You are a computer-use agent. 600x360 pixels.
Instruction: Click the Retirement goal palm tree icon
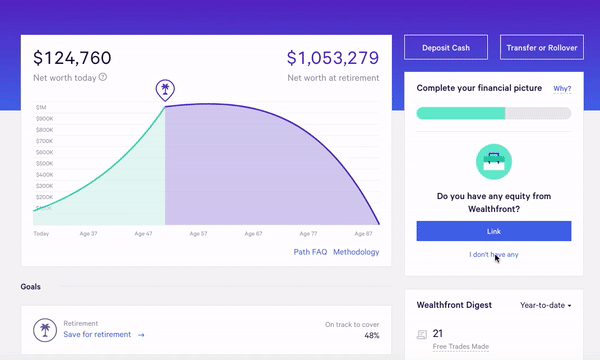(45, 330)
